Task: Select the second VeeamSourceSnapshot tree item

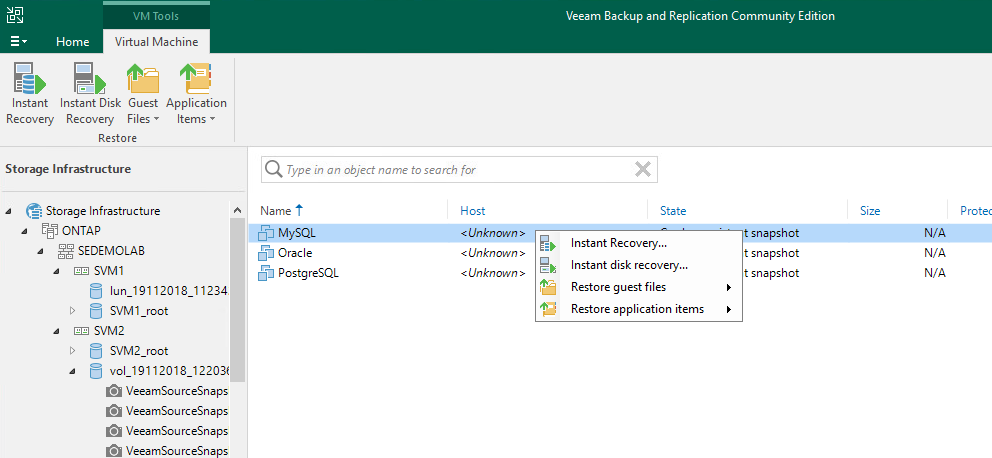Action: (177, 411)
